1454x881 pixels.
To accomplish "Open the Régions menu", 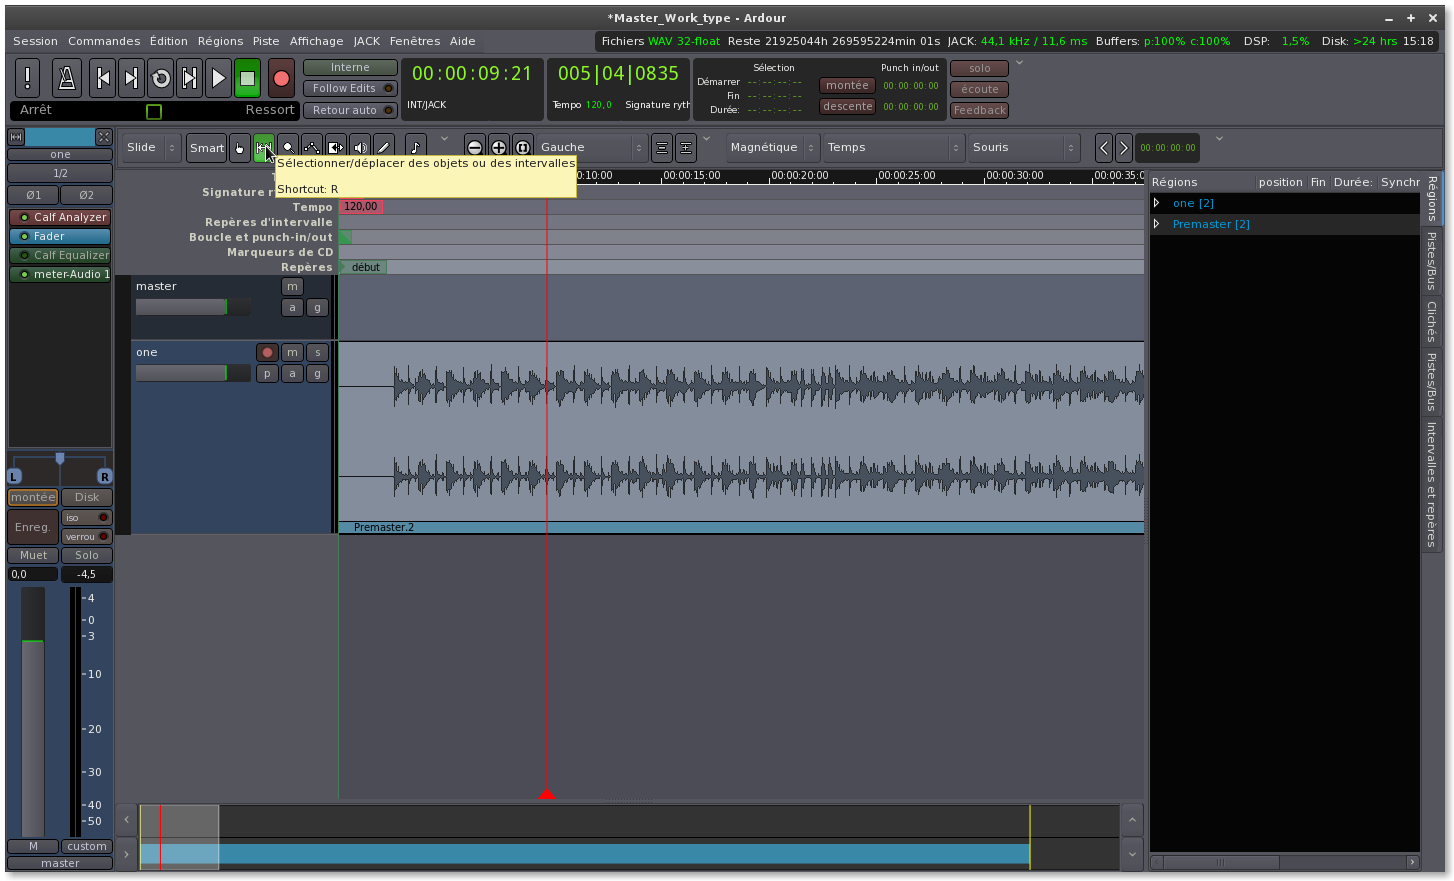I will [220, 41].
